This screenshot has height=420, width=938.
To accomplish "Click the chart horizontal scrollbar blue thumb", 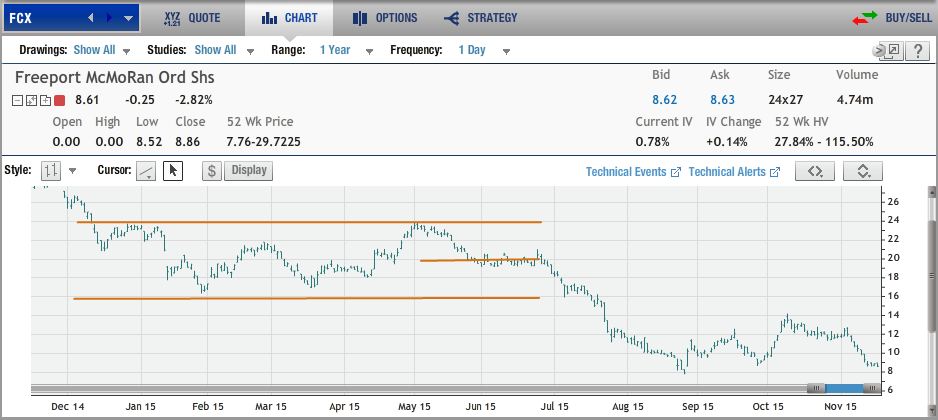I will (844, 389).
